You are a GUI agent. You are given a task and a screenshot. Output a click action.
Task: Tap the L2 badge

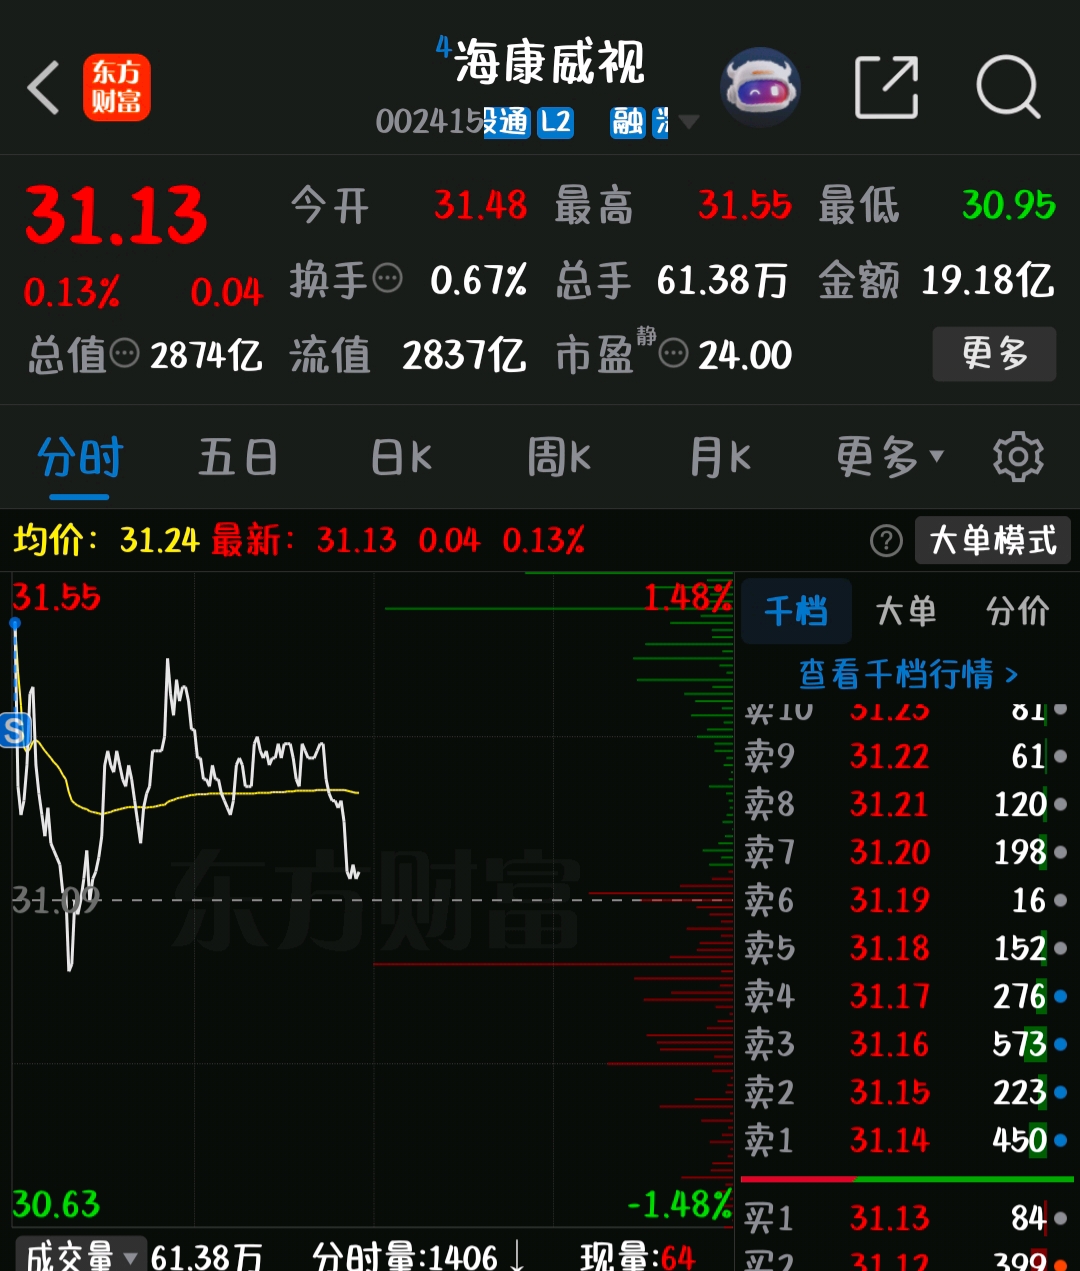tap(555, 122)
